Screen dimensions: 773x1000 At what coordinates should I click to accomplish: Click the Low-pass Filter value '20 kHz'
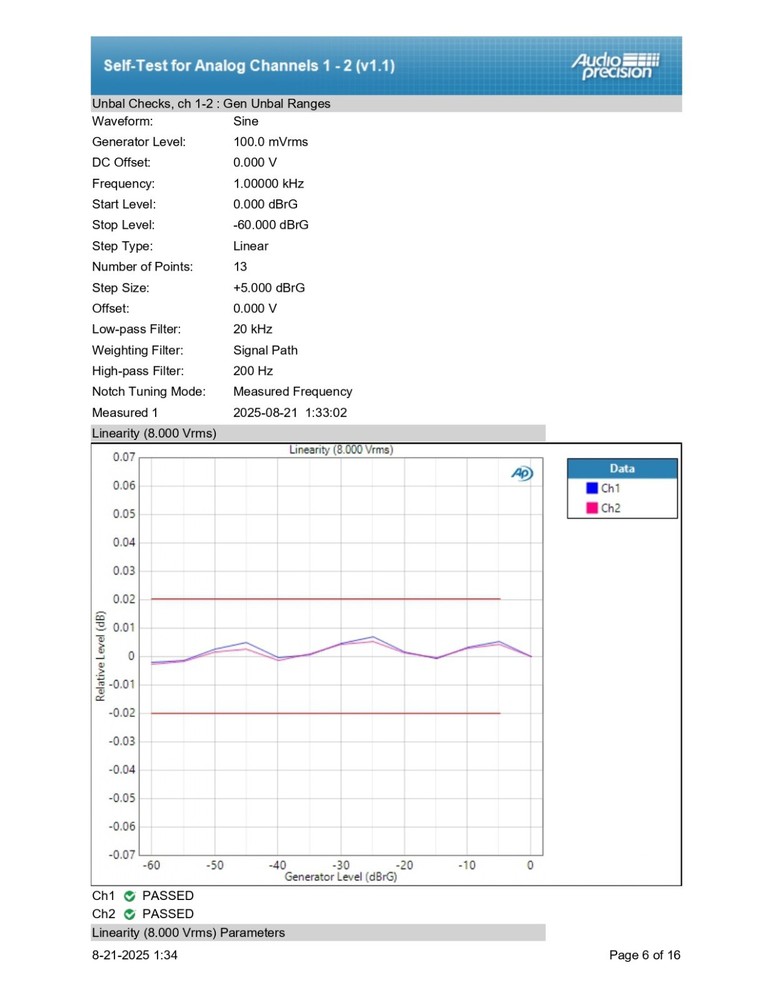pos(253,329)
